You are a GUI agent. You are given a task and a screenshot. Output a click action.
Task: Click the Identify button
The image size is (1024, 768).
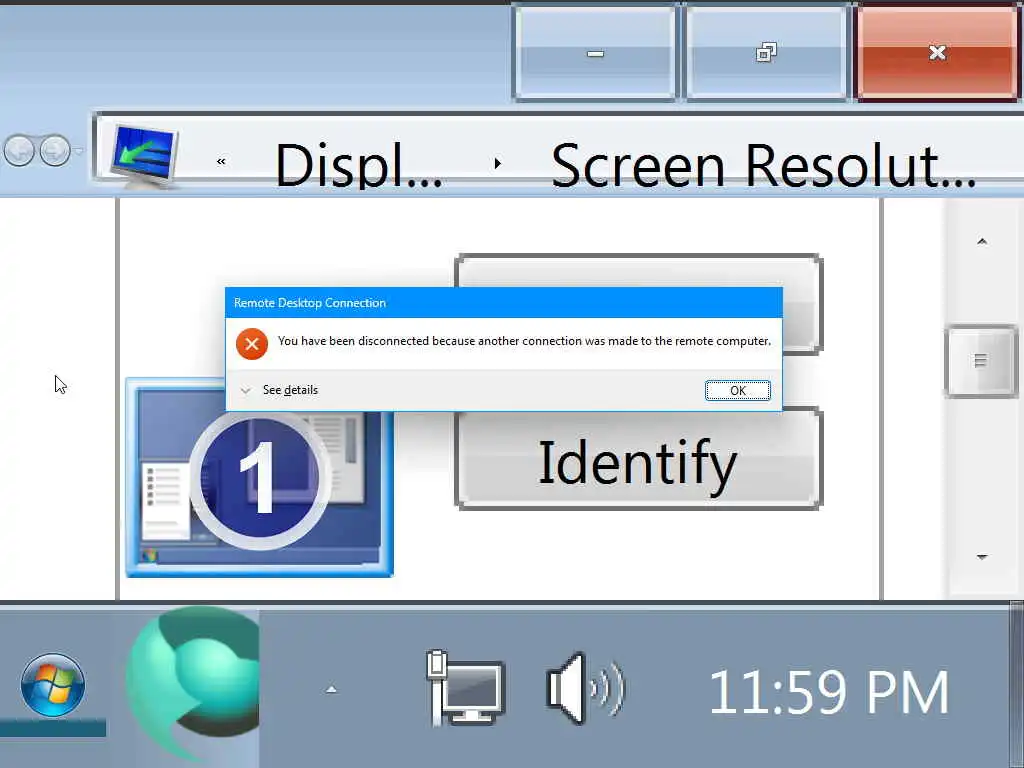(x=638, y=459)
